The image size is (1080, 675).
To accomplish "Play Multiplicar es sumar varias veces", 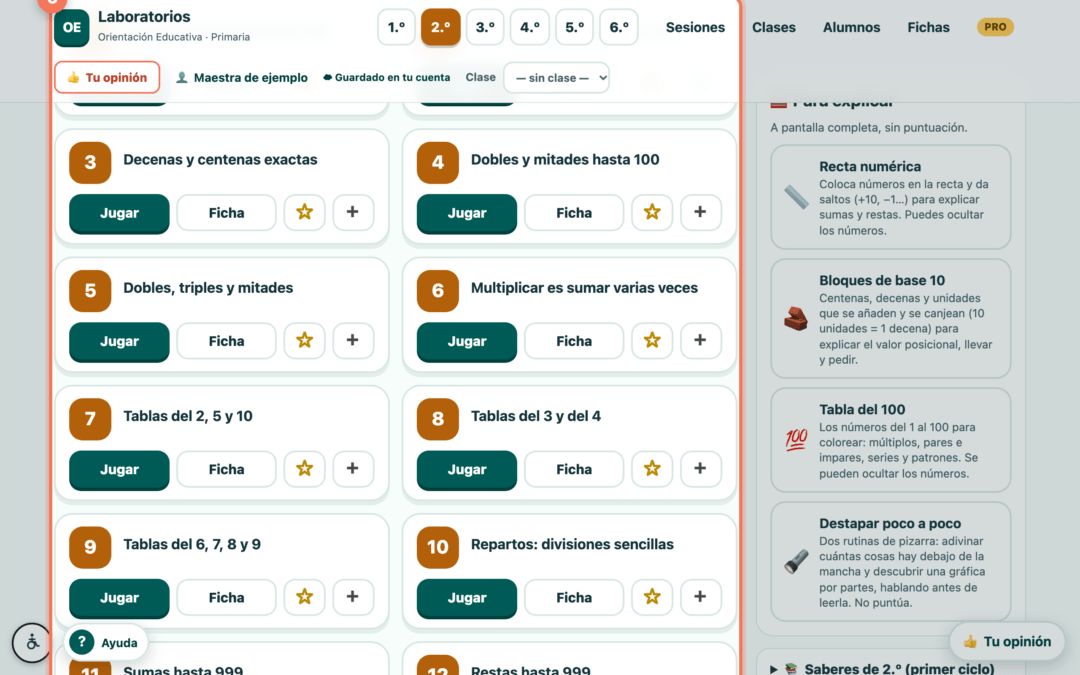I will [467, 341].
